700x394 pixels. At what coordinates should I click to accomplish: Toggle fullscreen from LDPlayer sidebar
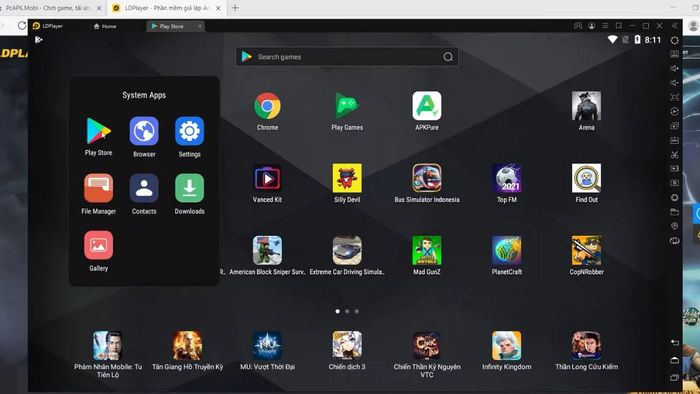point(675,97)
